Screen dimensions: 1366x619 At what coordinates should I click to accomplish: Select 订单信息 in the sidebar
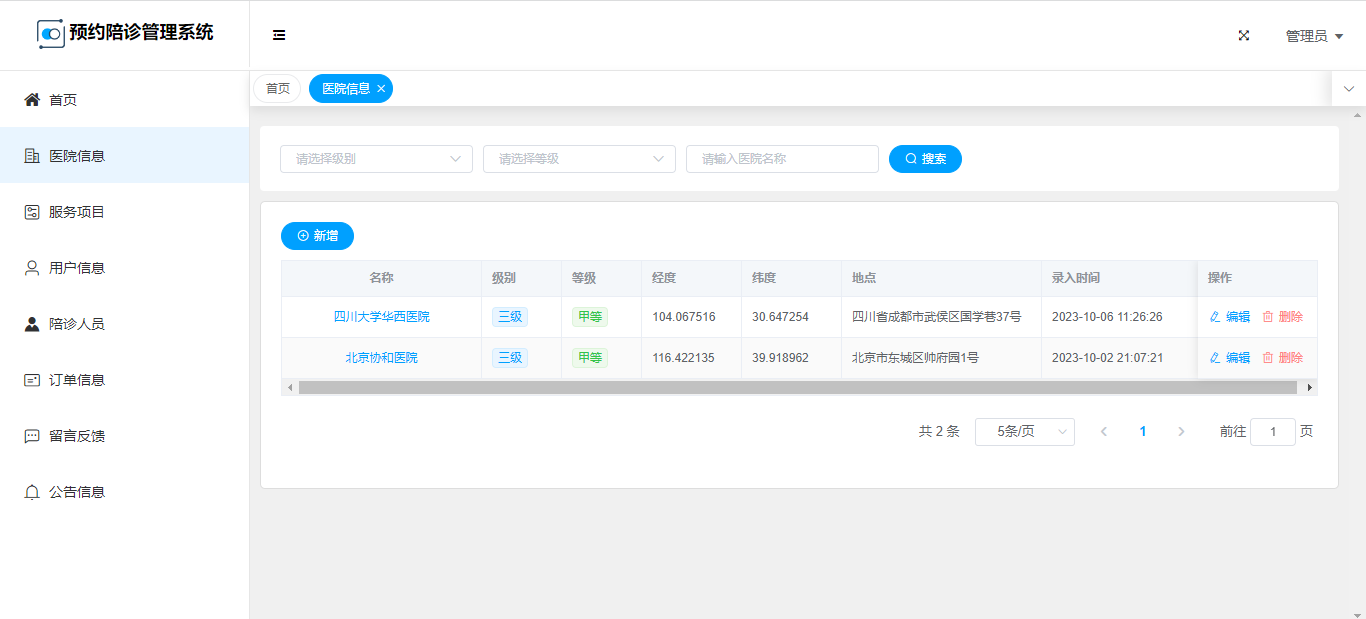[77, 380]
